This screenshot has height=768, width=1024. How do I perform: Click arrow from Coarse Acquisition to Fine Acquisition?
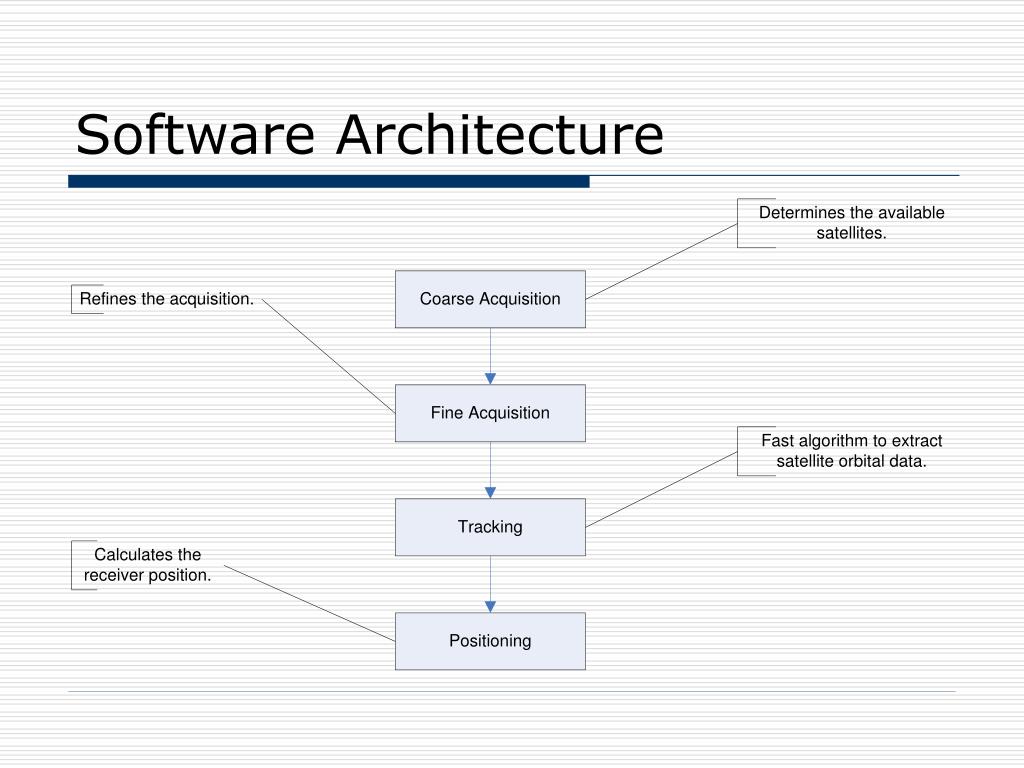(490, 356)
